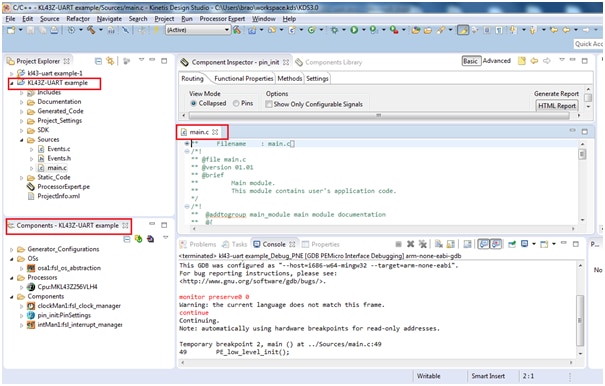Click the CpuMKL43Z256VLH4 processor icon
605x386 pixels.
tap(31, 287)
